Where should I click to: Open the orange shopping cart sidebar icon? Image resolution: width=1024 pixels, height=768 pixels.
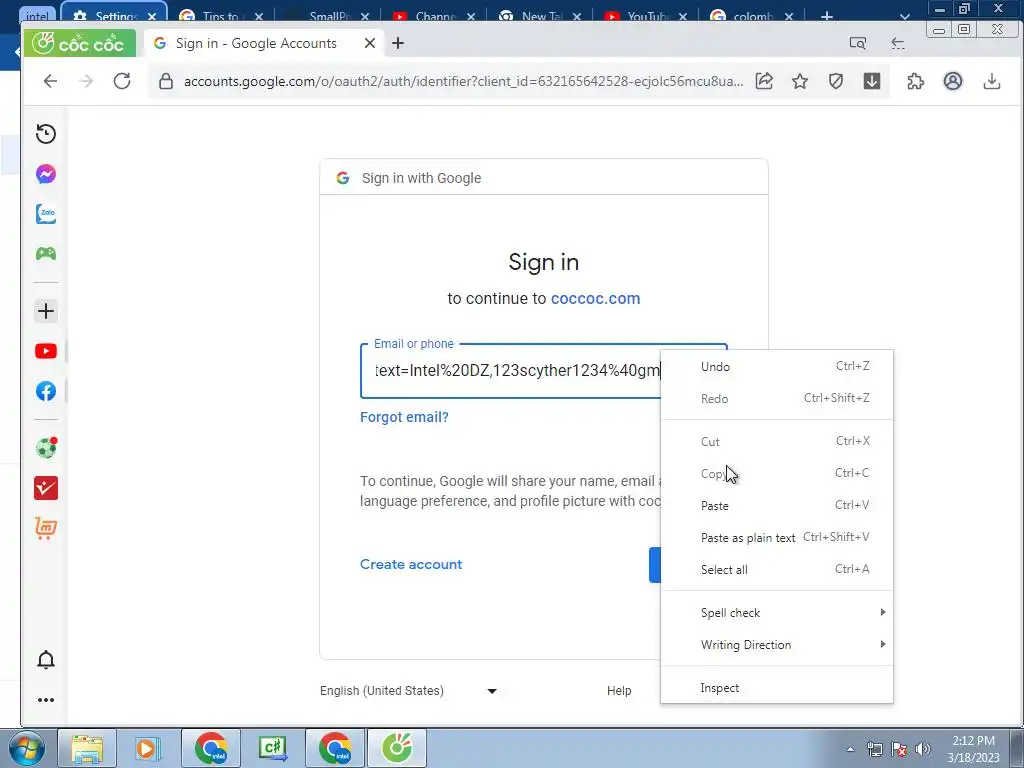click(46, 528)
